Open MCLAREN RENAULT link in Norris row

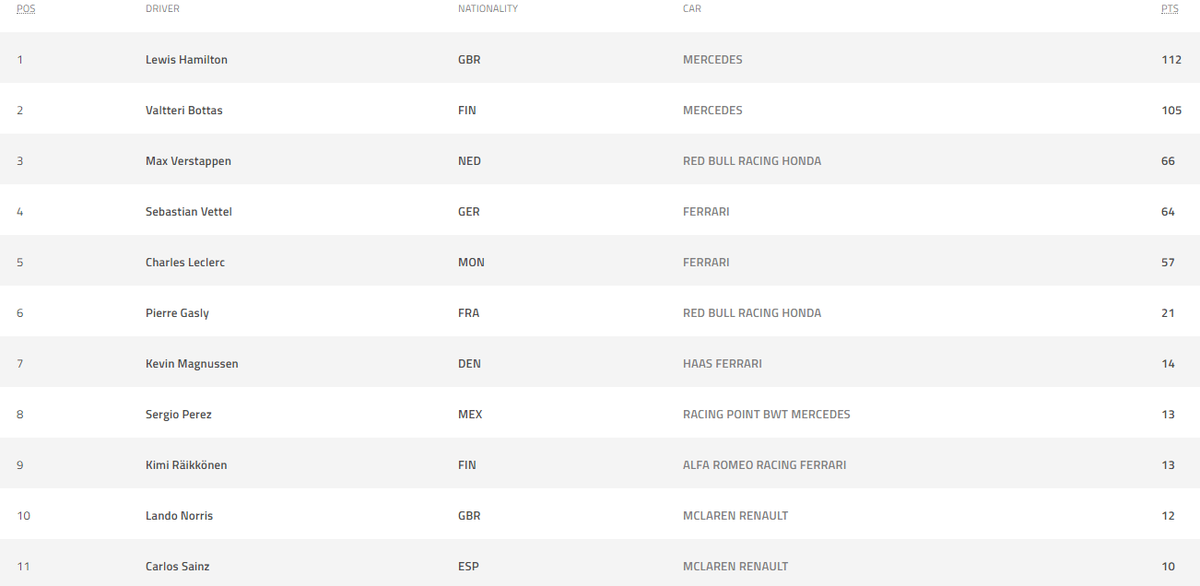[x=735, y=516]
